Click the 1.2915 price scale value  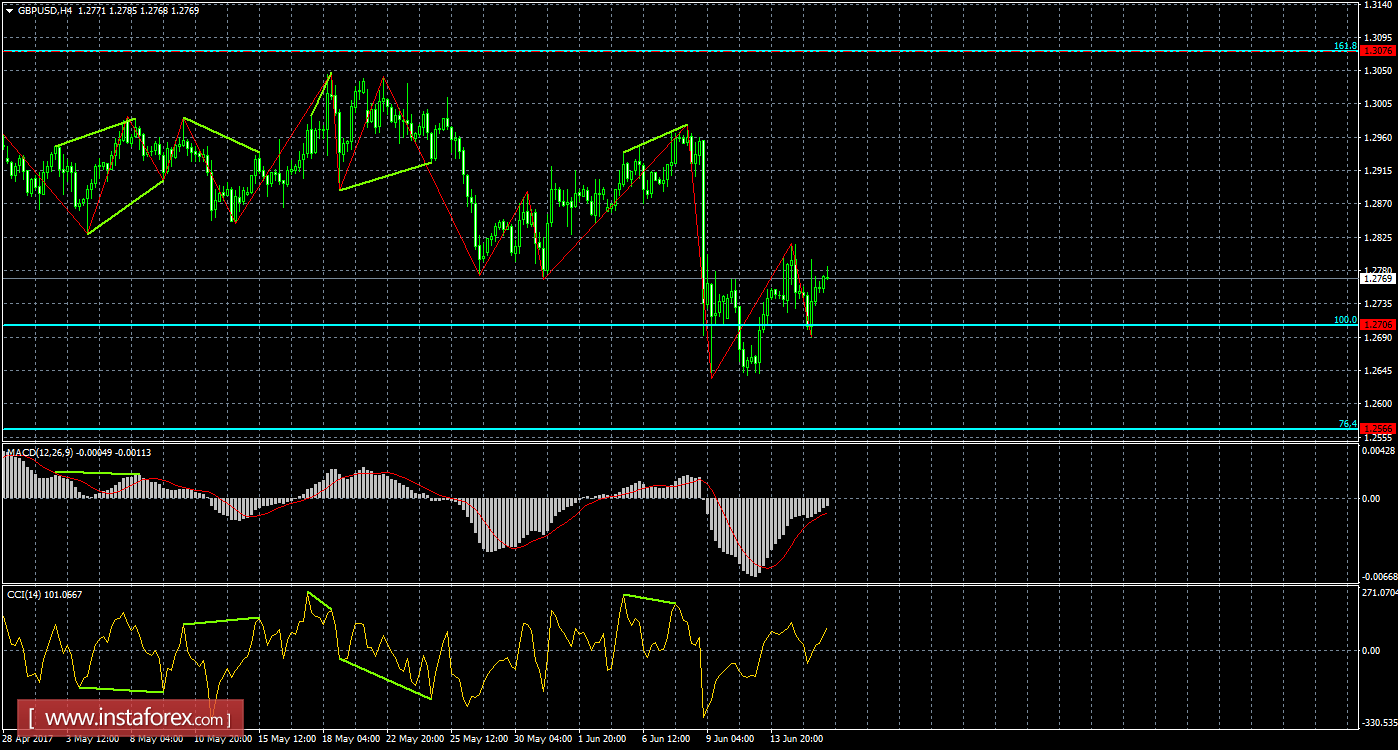(1379, 171)
